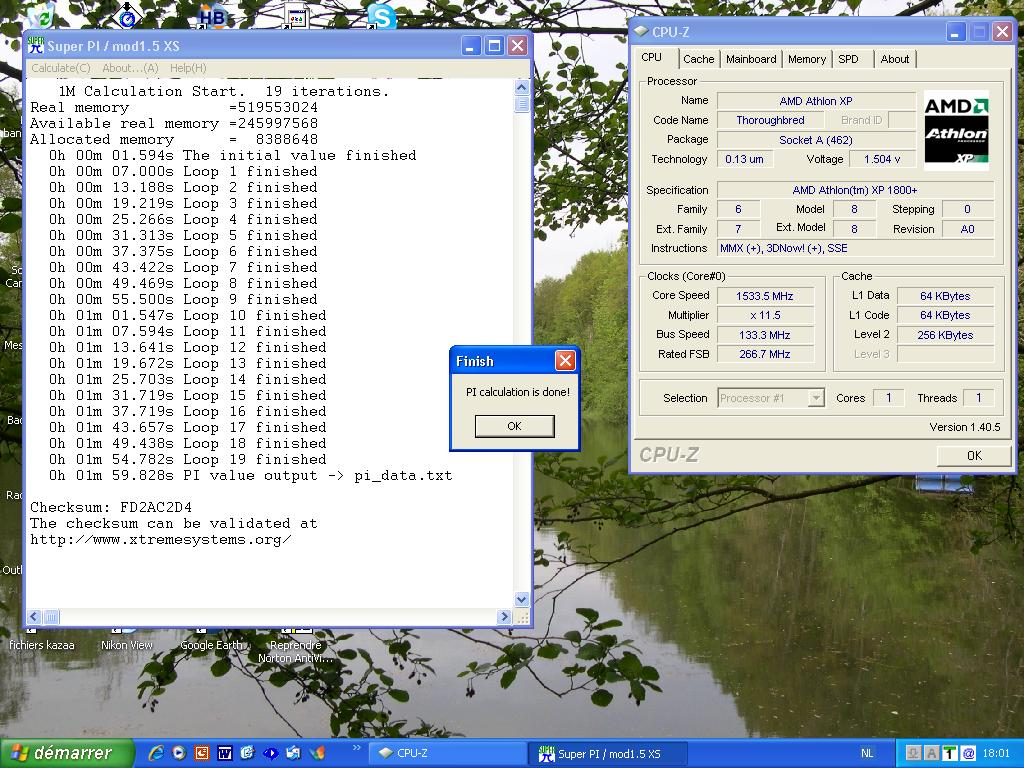The image size is (1024, 768).
Task: Select the HB desktop shortcut icon
Action: pos(212,16)
